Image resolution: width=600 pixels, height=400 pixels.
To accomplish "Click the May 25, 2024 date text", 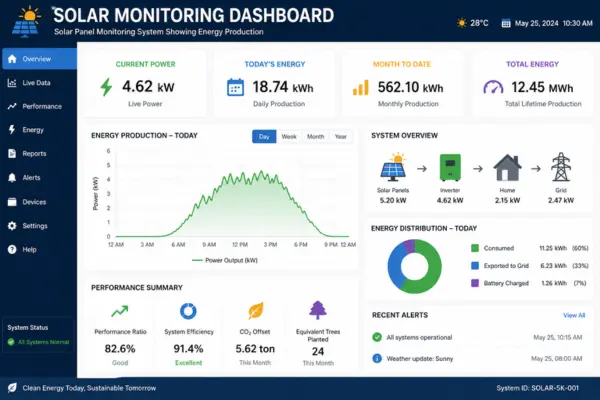I will point(536,23).
